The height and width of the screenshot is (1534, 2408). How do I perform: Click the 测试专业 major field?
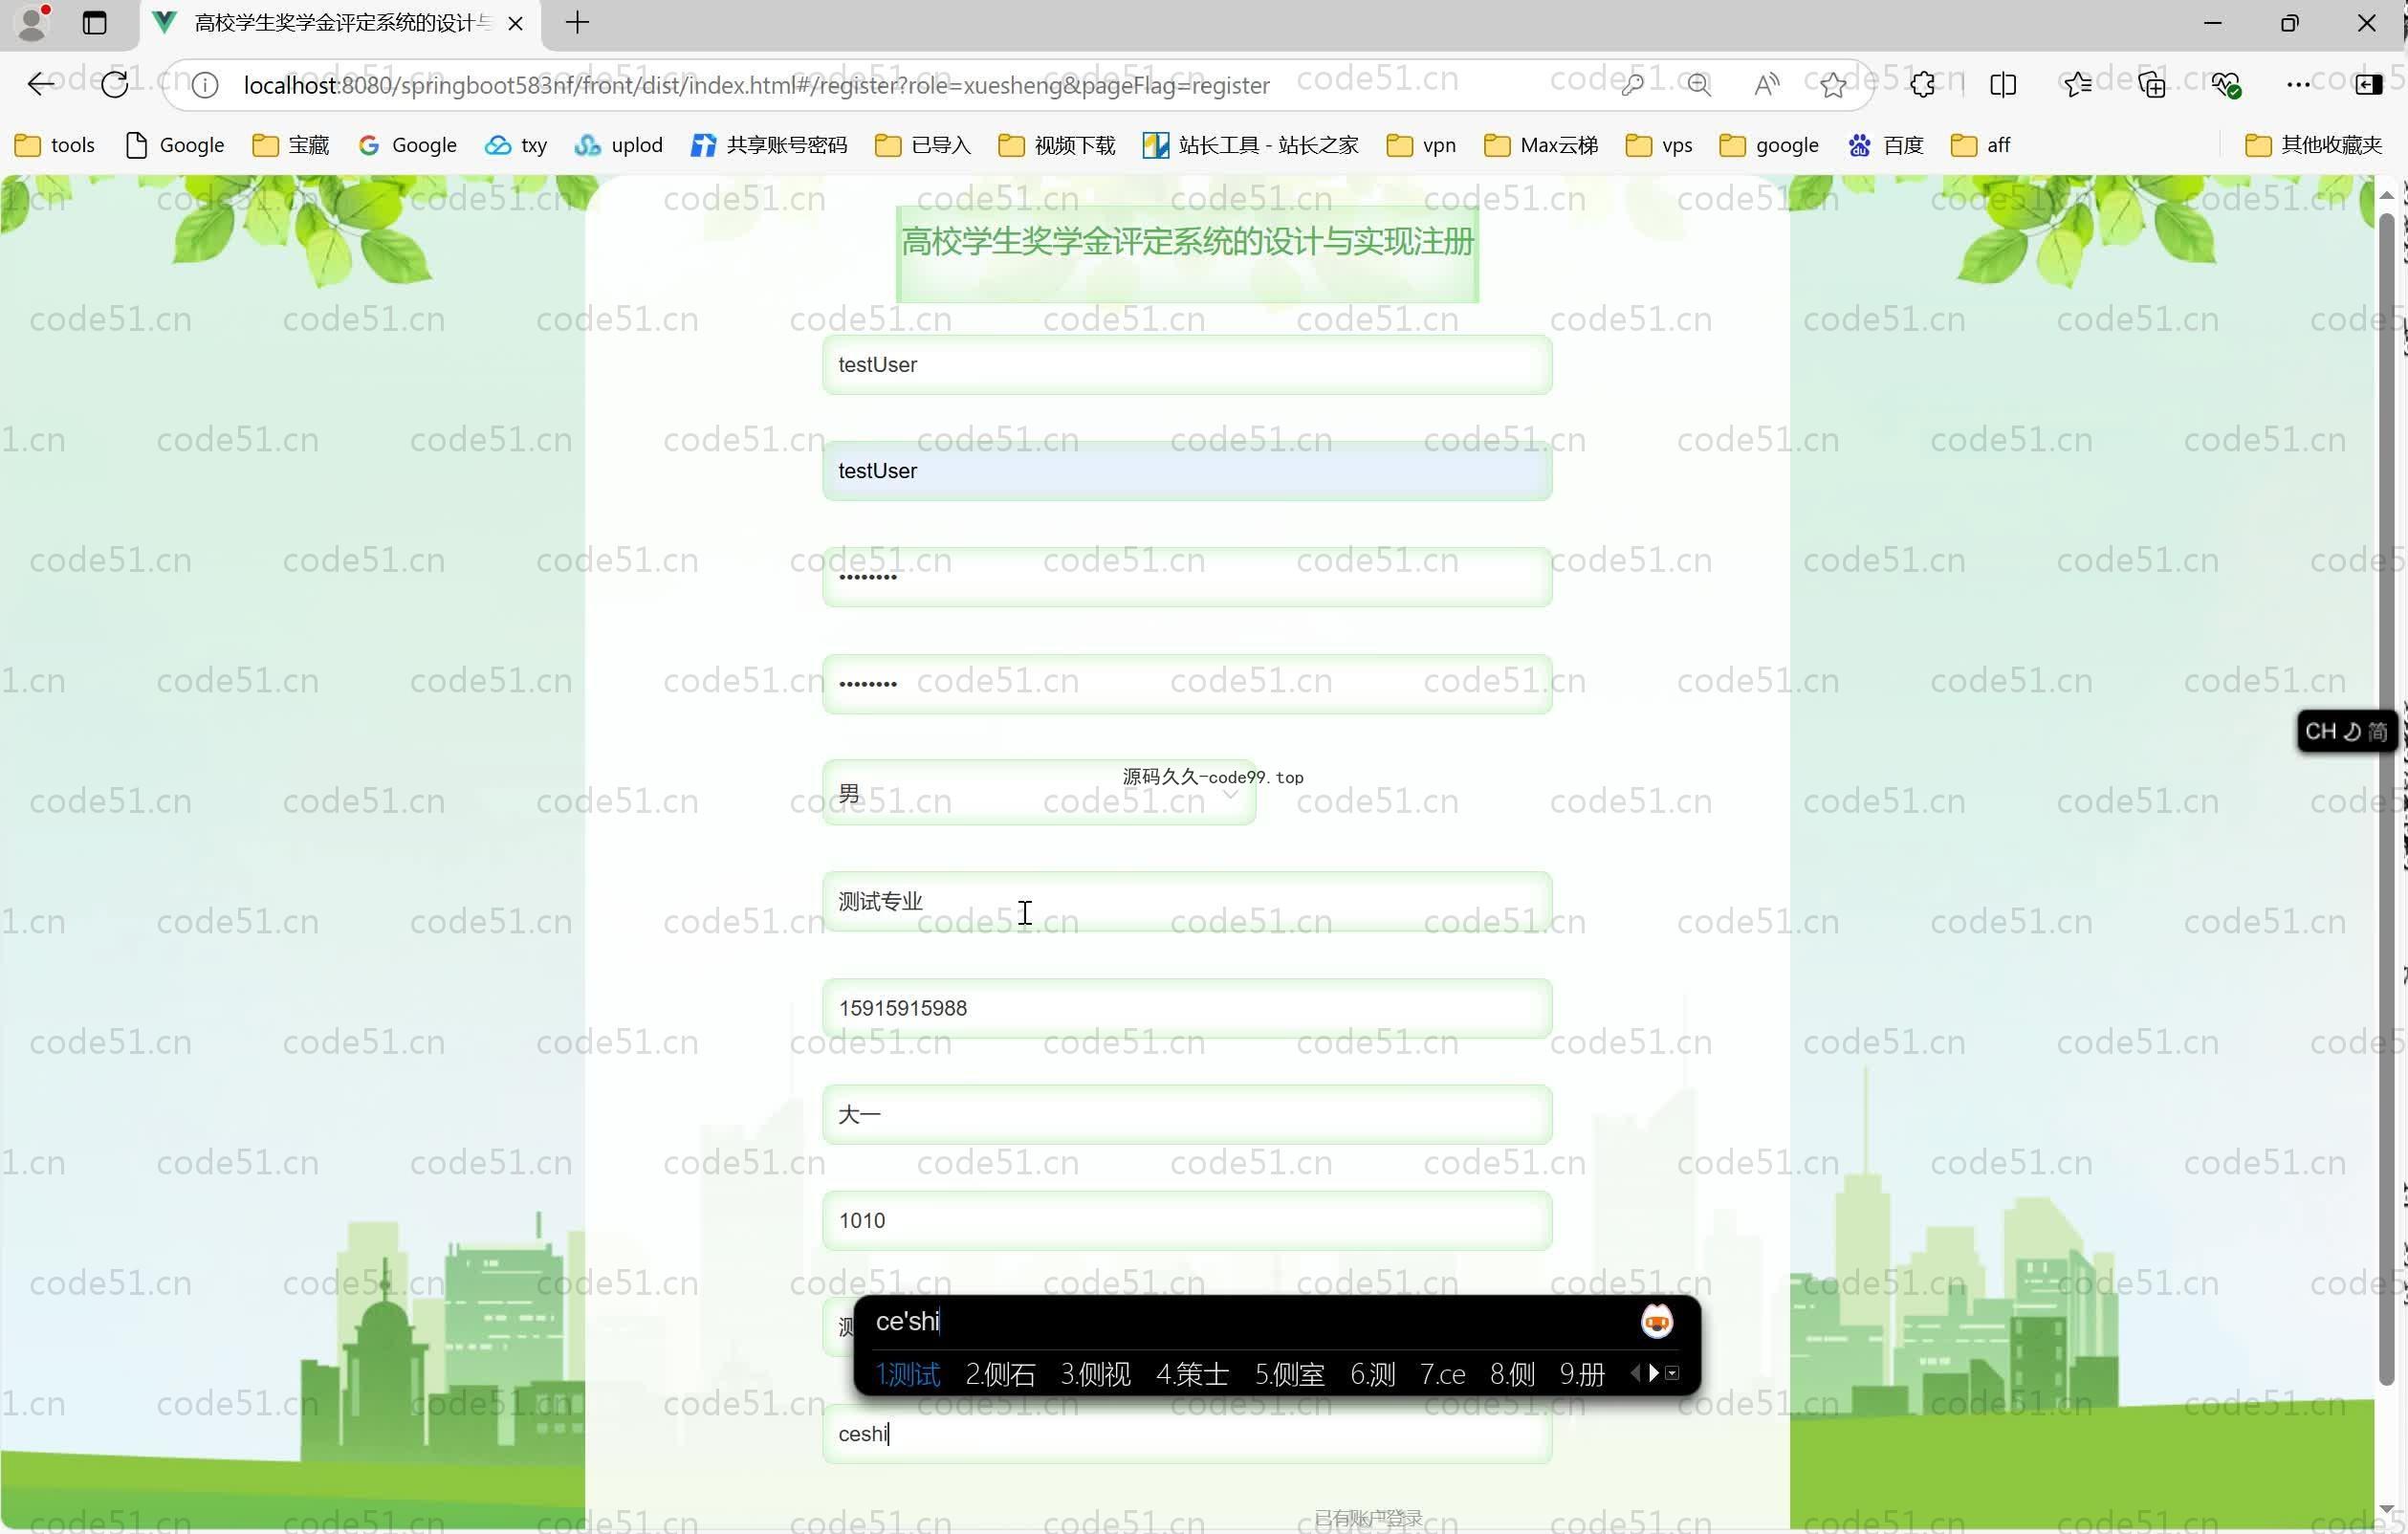click(x=1187, y=901)
